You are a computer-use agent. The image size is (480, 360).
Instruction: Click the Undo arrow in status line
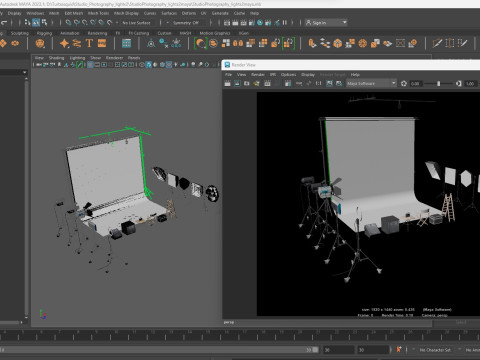point(4,23)
